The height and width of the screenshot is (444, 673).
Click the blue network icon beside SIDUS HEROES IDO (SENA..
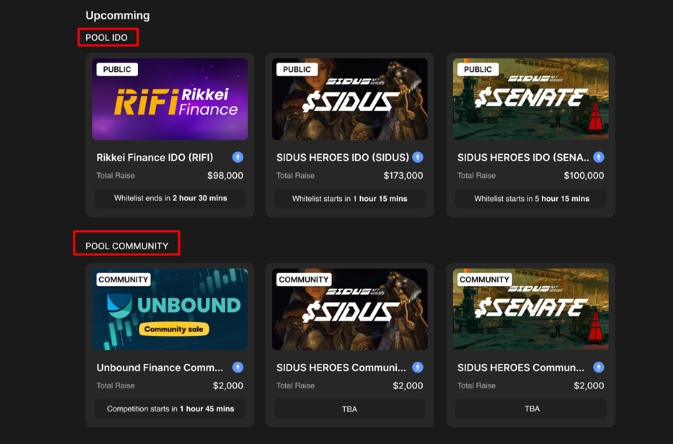(x=598, y=157)
